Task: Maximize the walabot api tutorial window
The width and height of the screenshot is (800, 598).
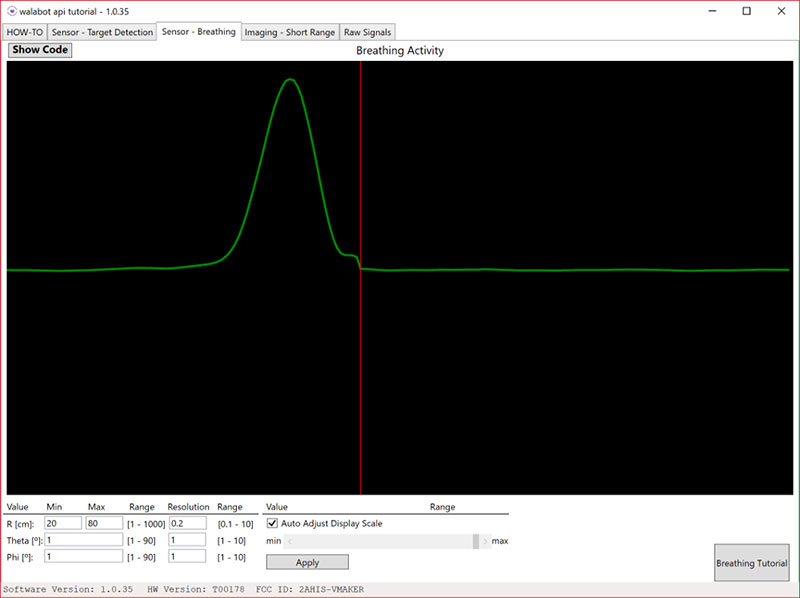Action: pos(746,11)
